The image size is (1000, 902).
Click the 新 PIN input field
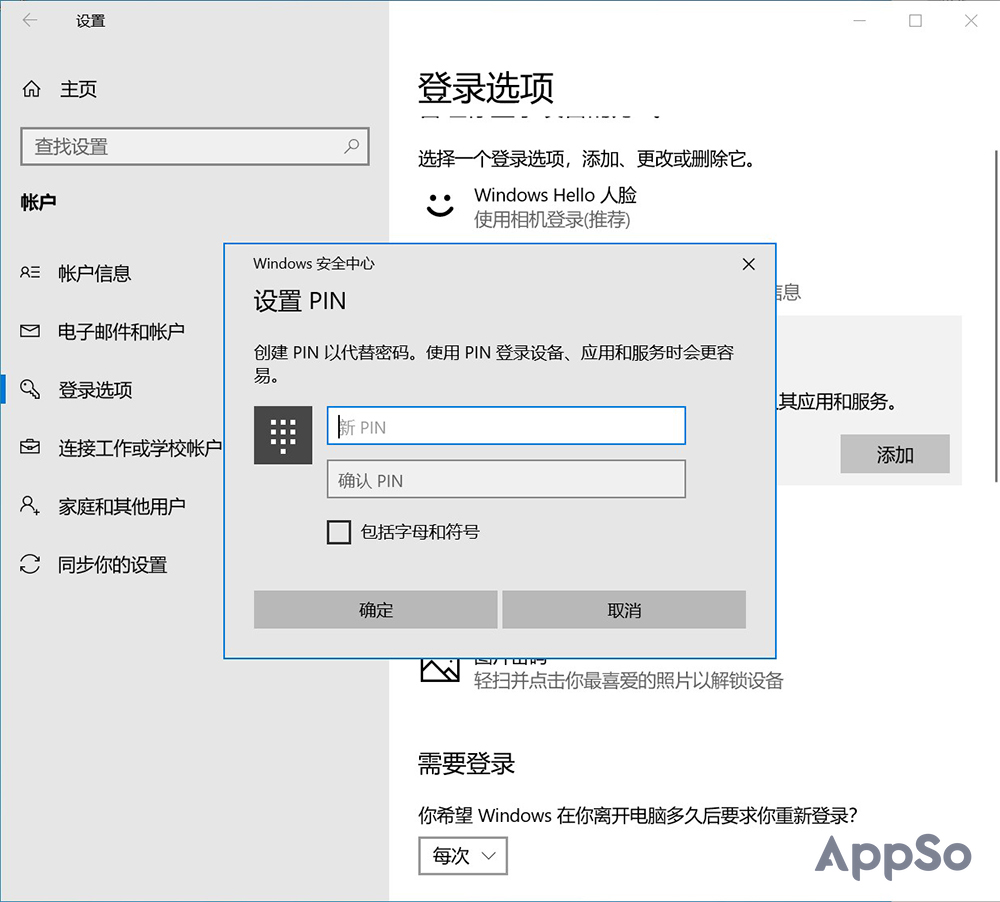tap(505, 425)
